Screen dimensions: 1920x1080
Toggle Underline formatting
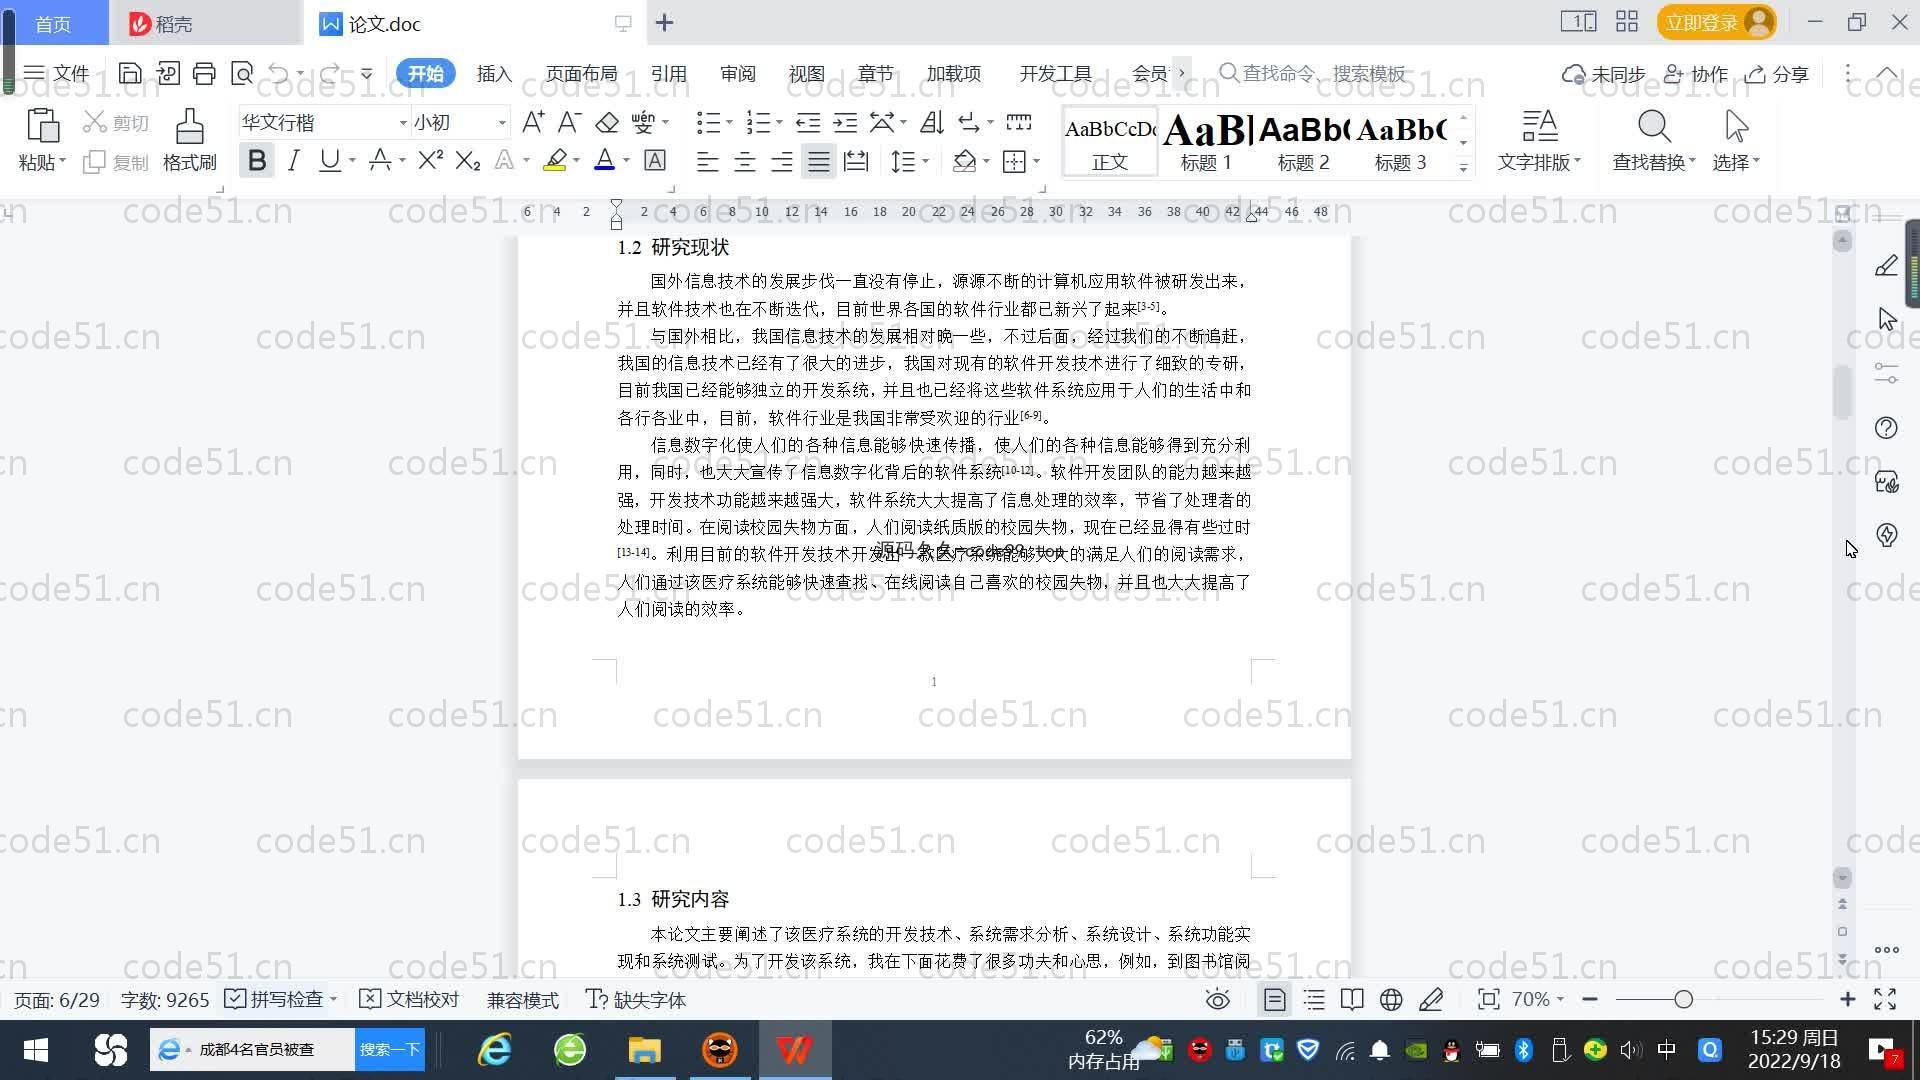(329, 160)
